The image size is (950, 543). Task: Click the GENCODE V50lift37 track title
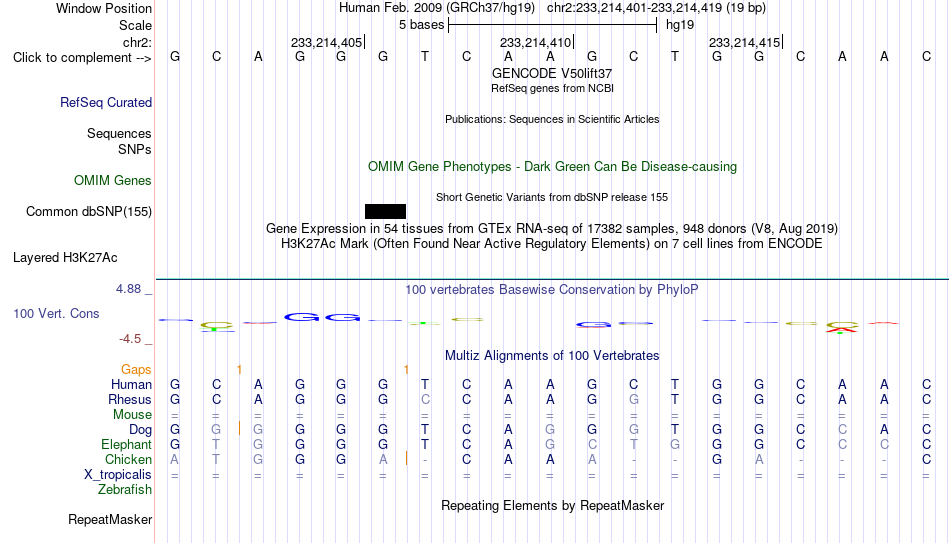coord(552,73)
